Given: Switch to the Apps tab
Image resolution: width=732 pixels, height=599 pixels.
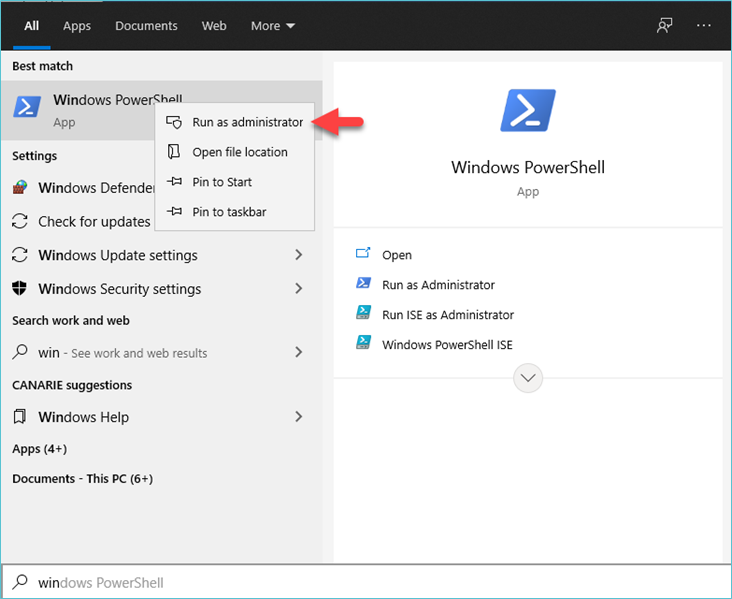Looking at the screenshot, I should (77, 26).
